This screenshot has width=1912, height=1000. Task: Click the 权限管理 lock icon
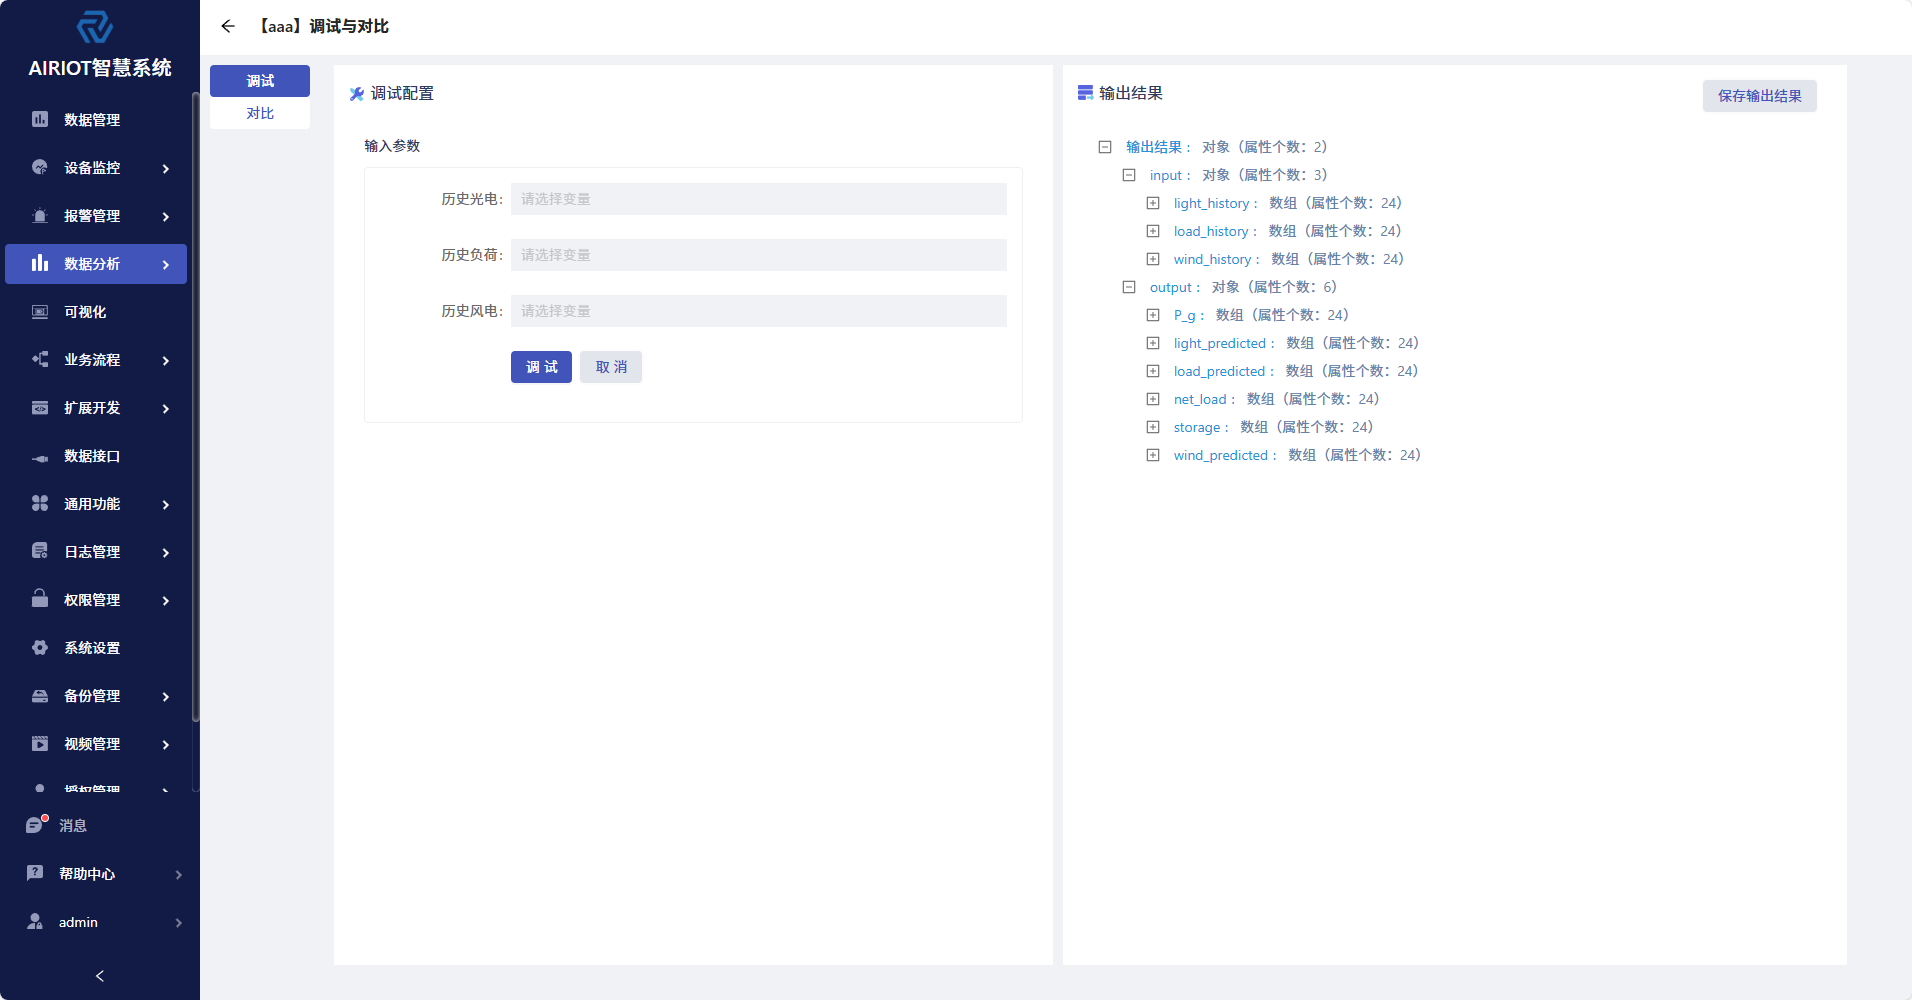click(40, 599)
